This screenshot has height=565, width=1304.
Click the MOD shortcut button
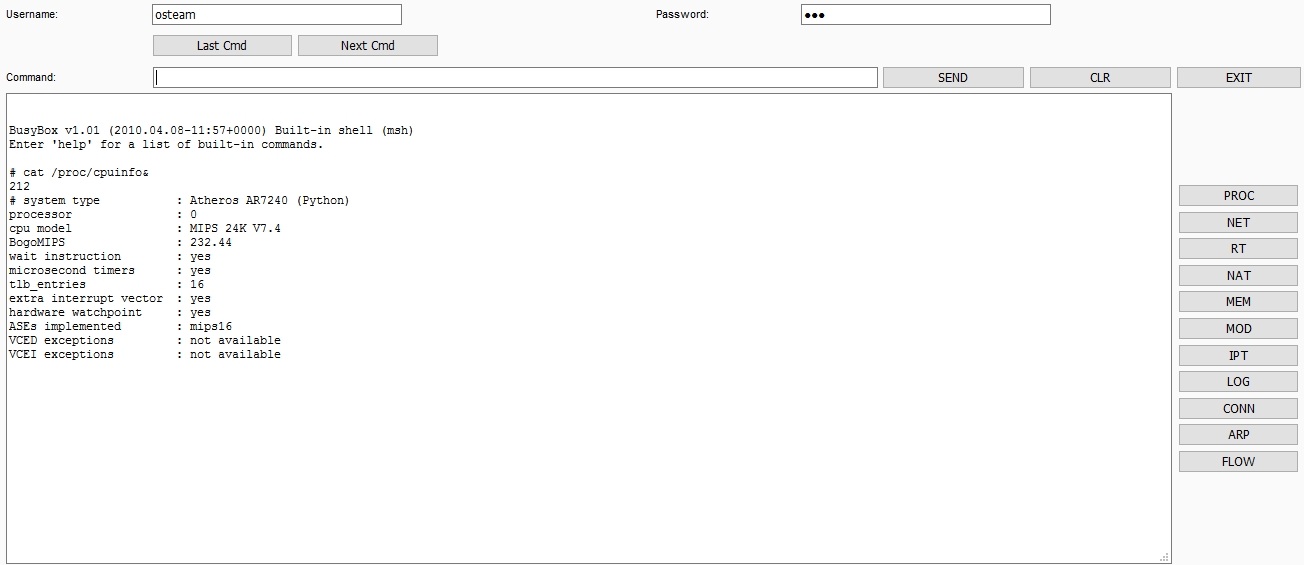[x=1238, y=329]
